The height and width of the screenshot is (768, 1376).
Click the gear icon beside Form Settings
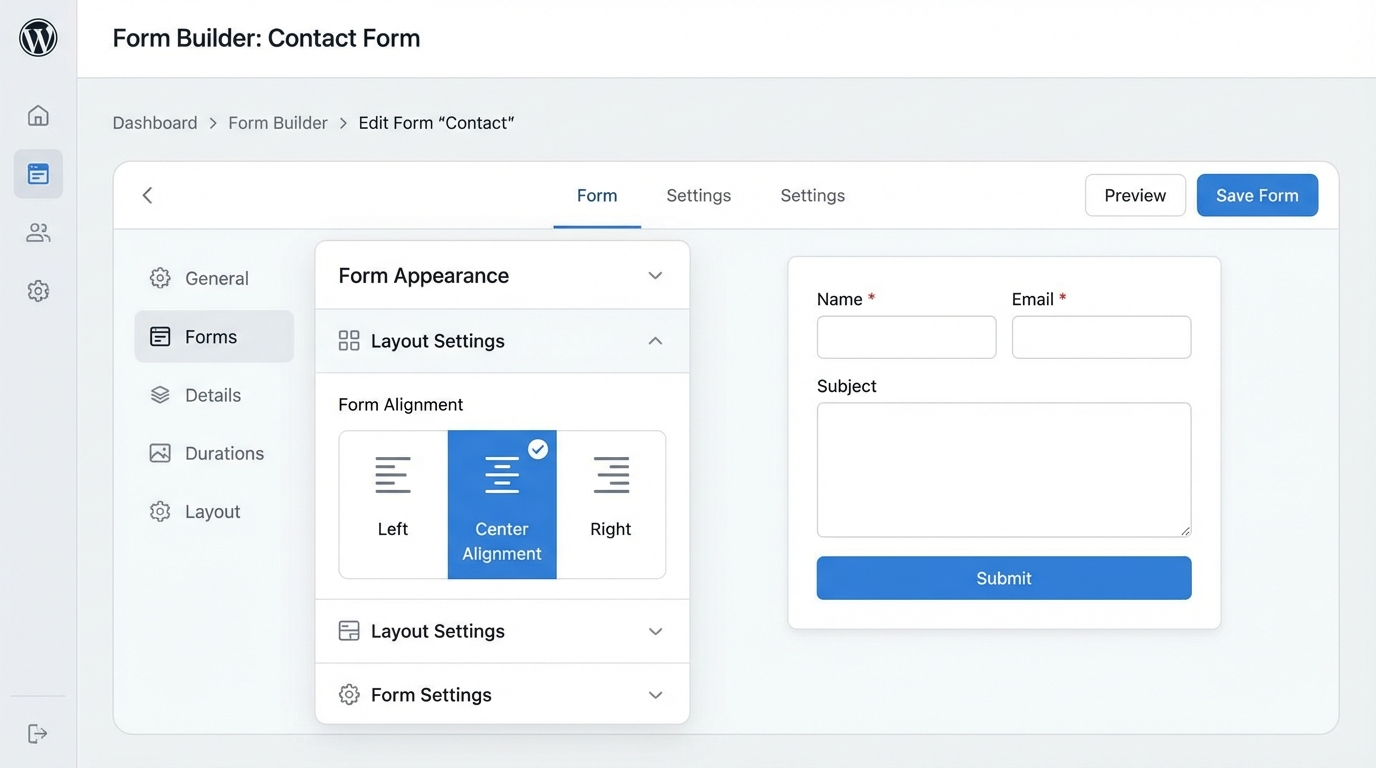coord(348,694)
